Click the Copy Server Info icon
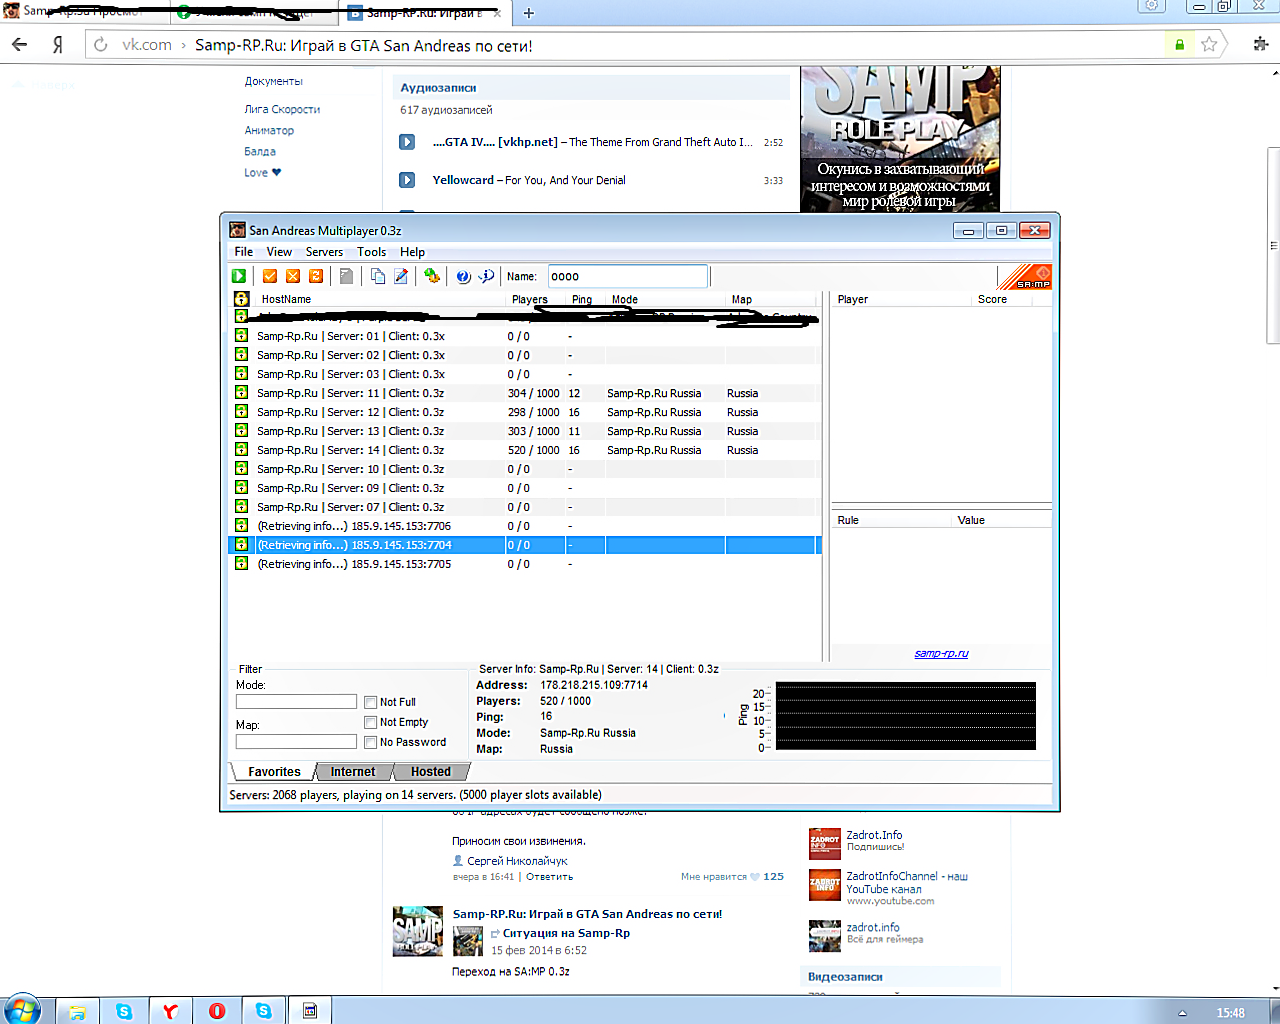The height and width of the screenshot is (1024, 1280). pos(378,276)
